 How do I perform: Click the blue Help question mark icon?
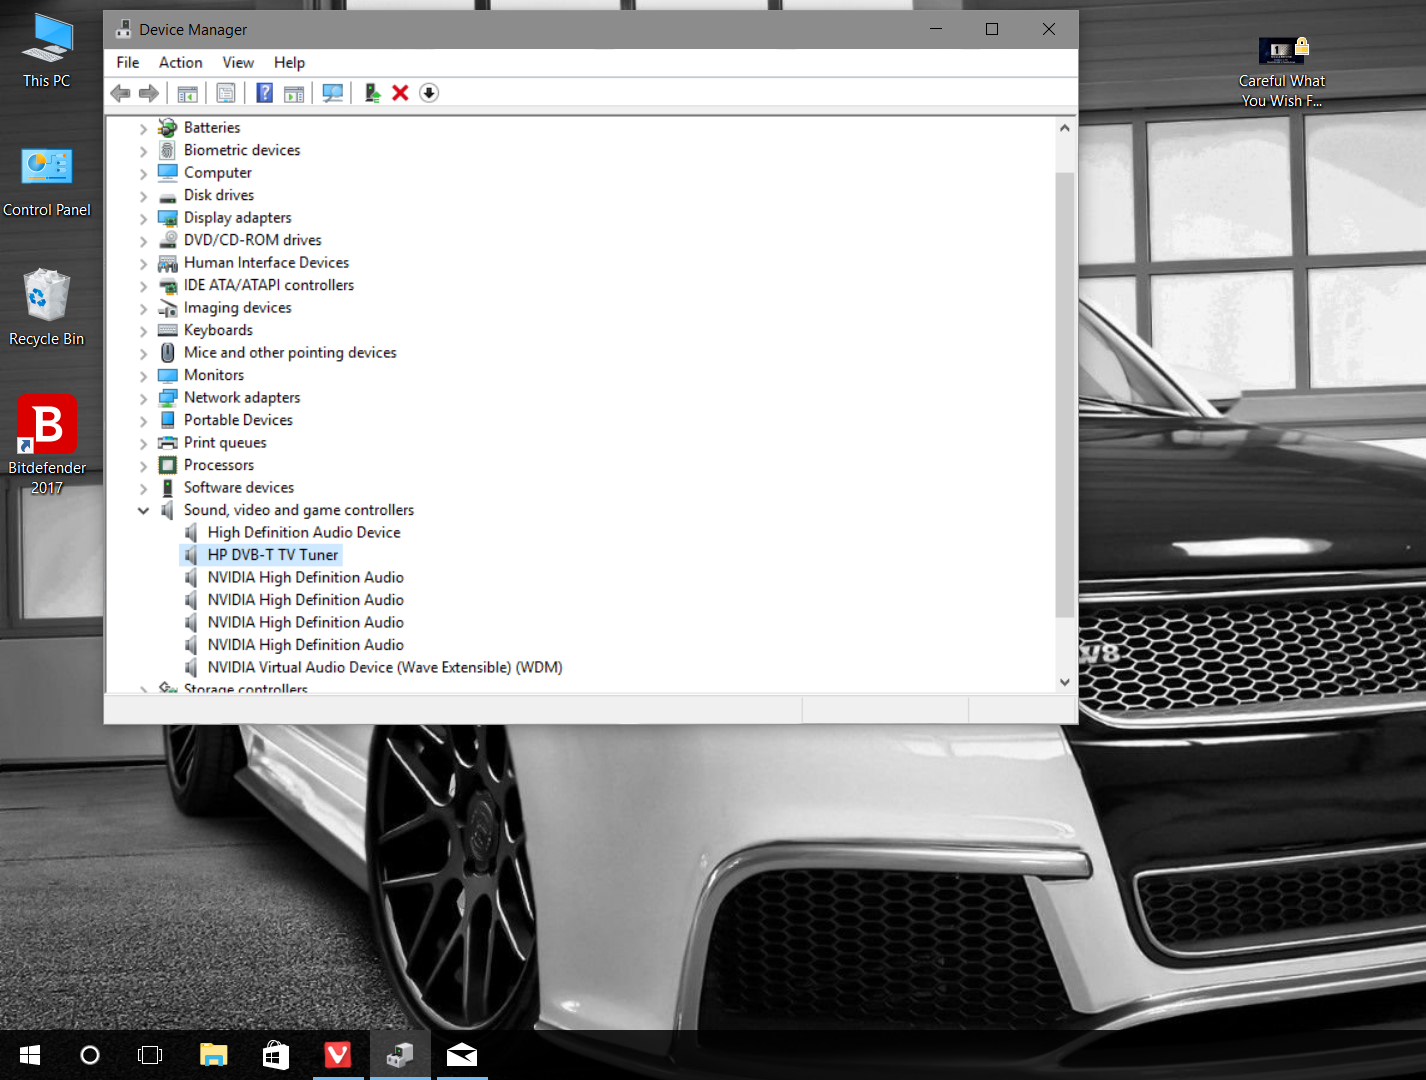click(x=264, y=93)
